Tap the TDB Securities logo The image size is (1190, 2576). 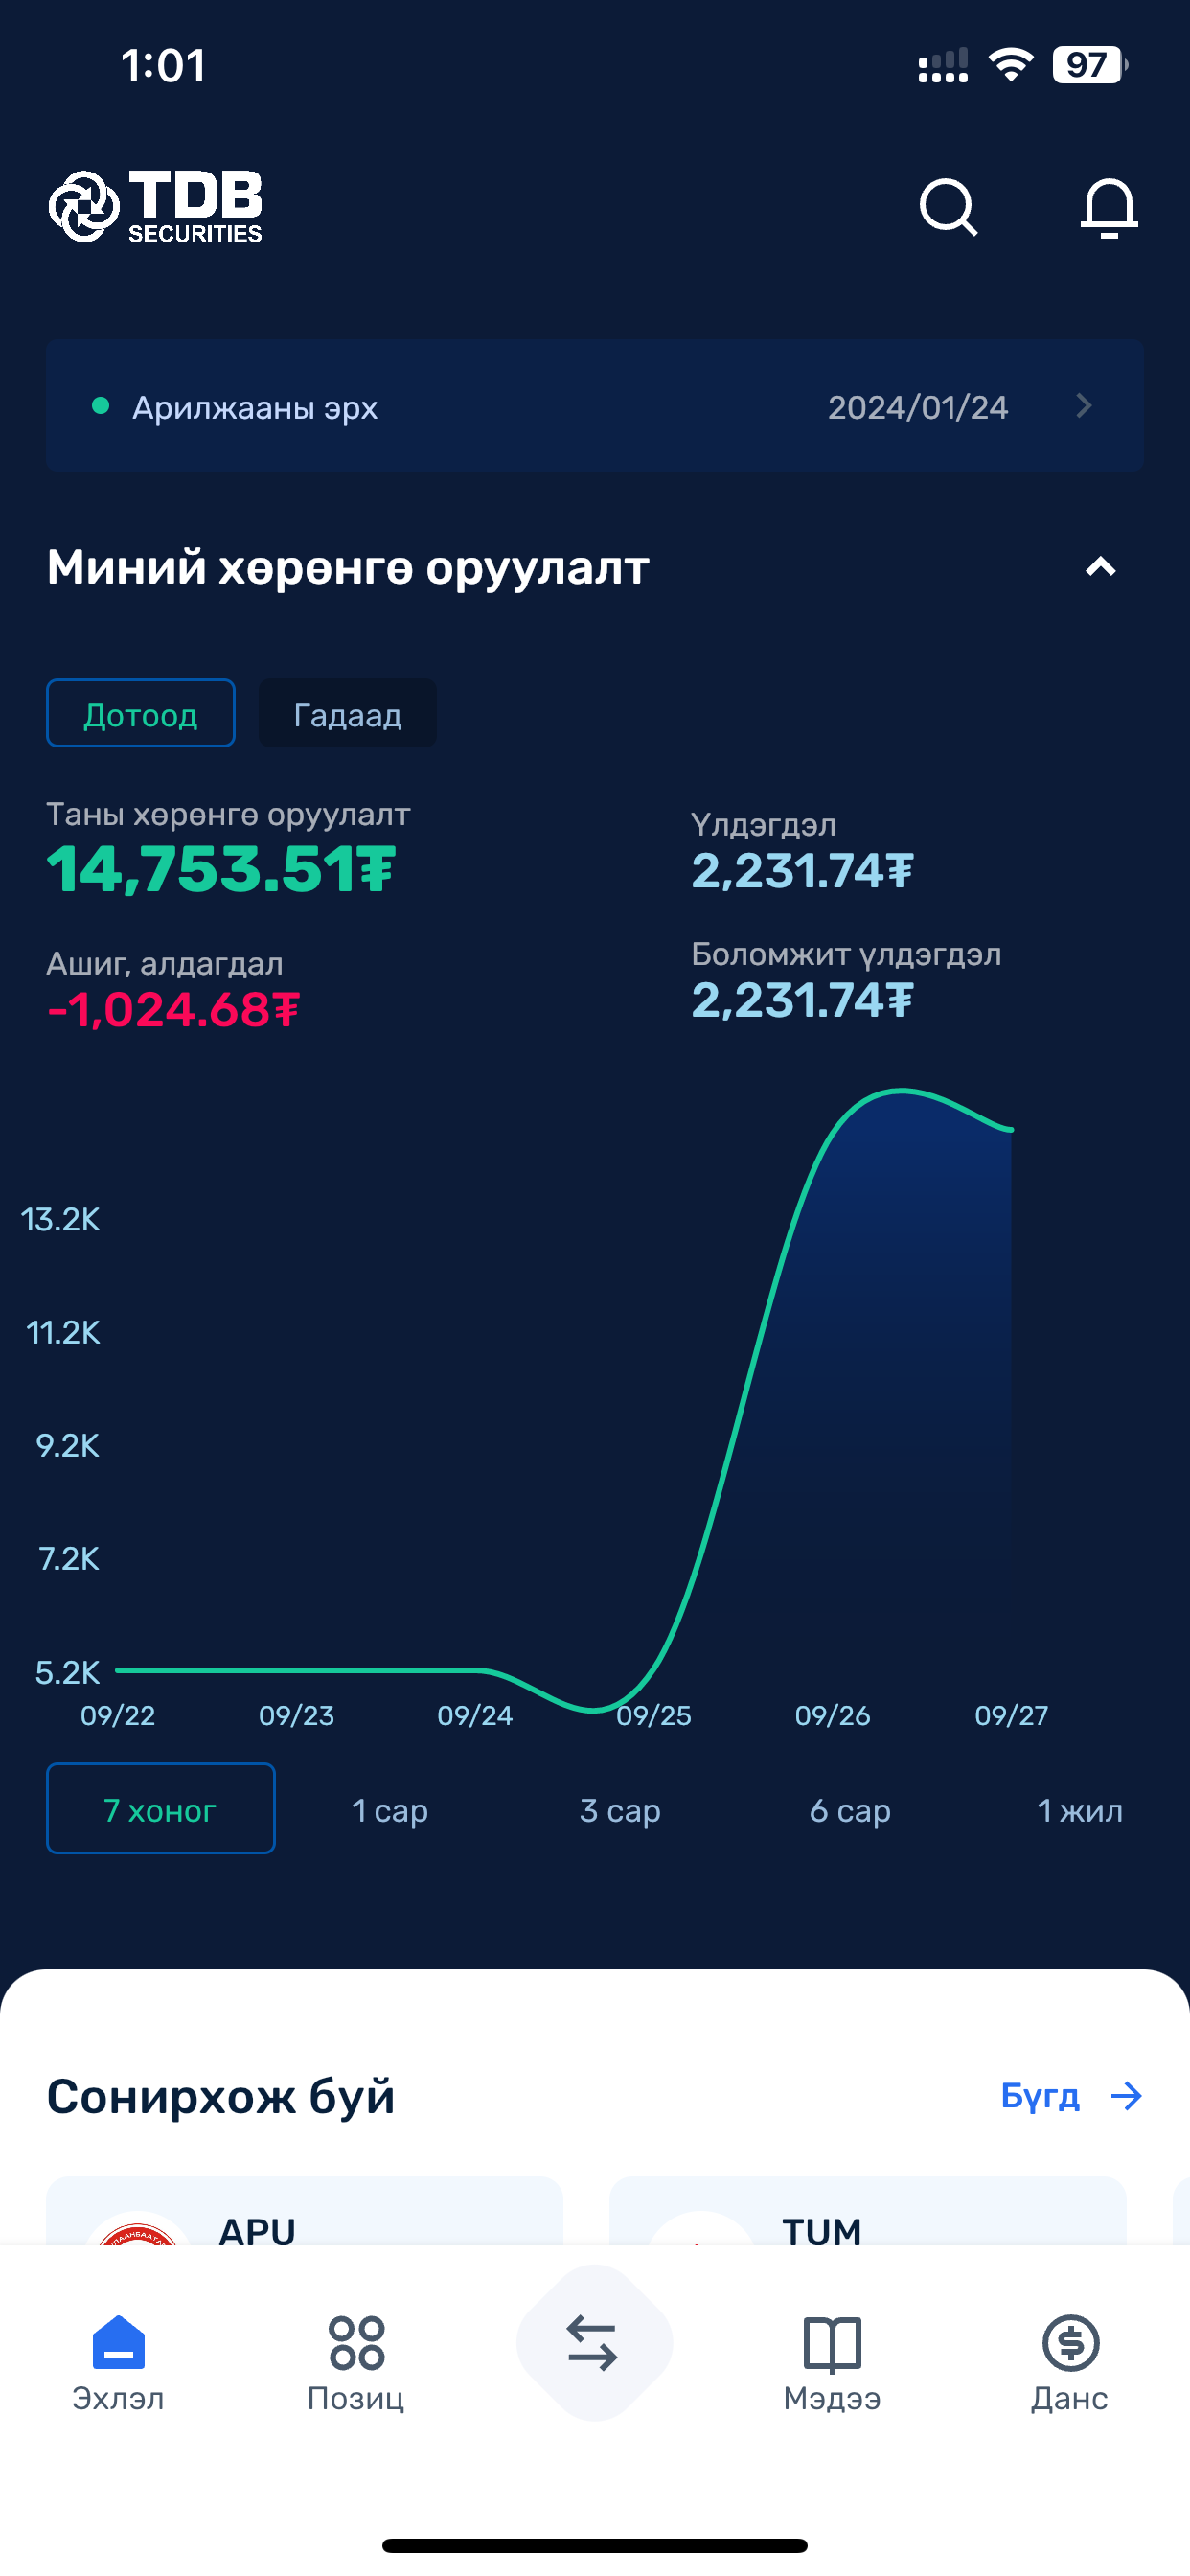coord(156,206)
